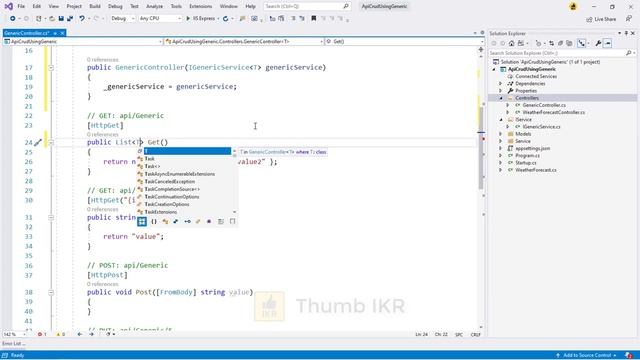Toggle IntelliSense interfaces filter icon
The image size is (640, 360).
187,221
